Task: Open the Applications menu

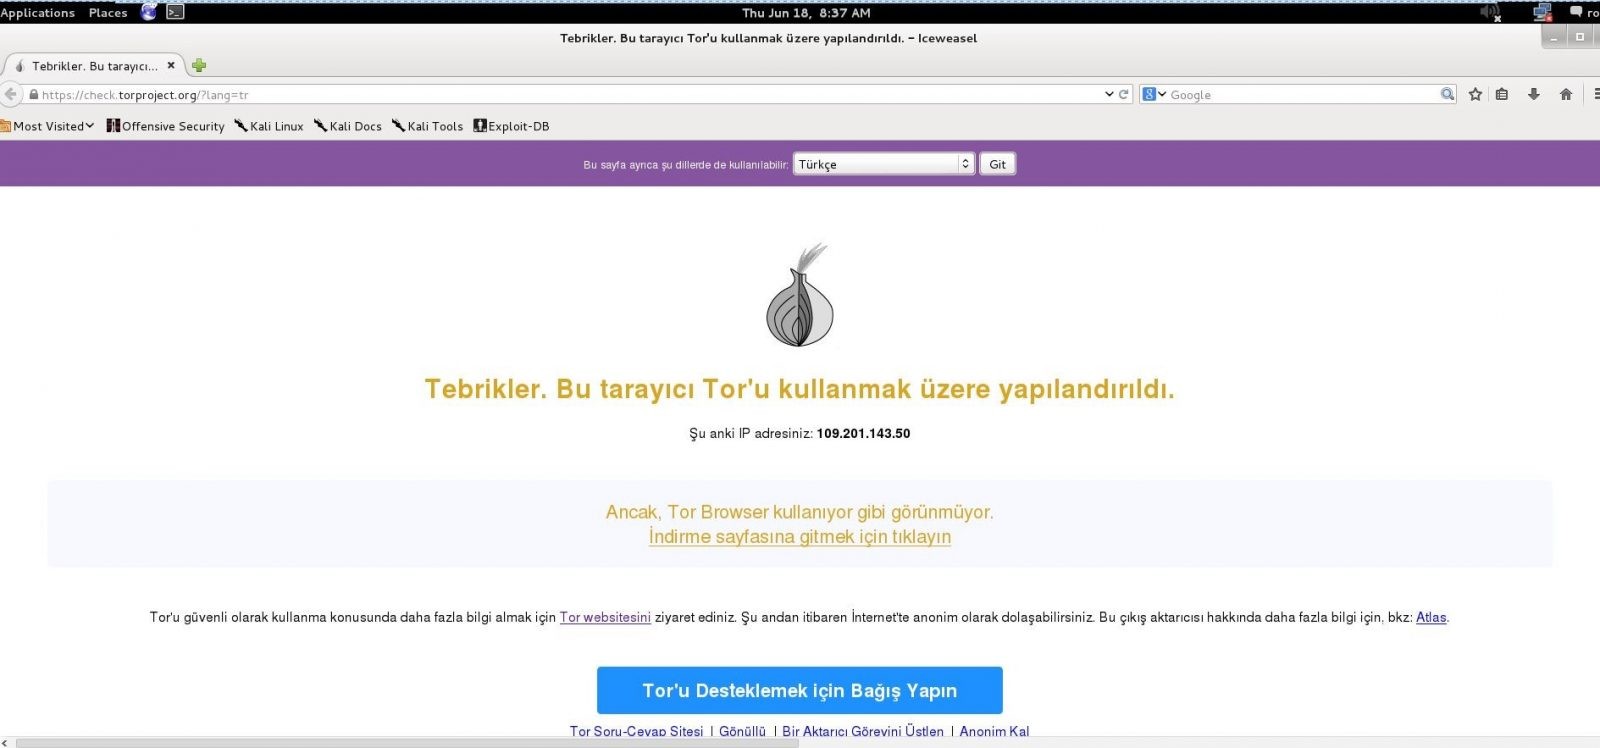Action: pyautogui.click(x=38, y=13)
